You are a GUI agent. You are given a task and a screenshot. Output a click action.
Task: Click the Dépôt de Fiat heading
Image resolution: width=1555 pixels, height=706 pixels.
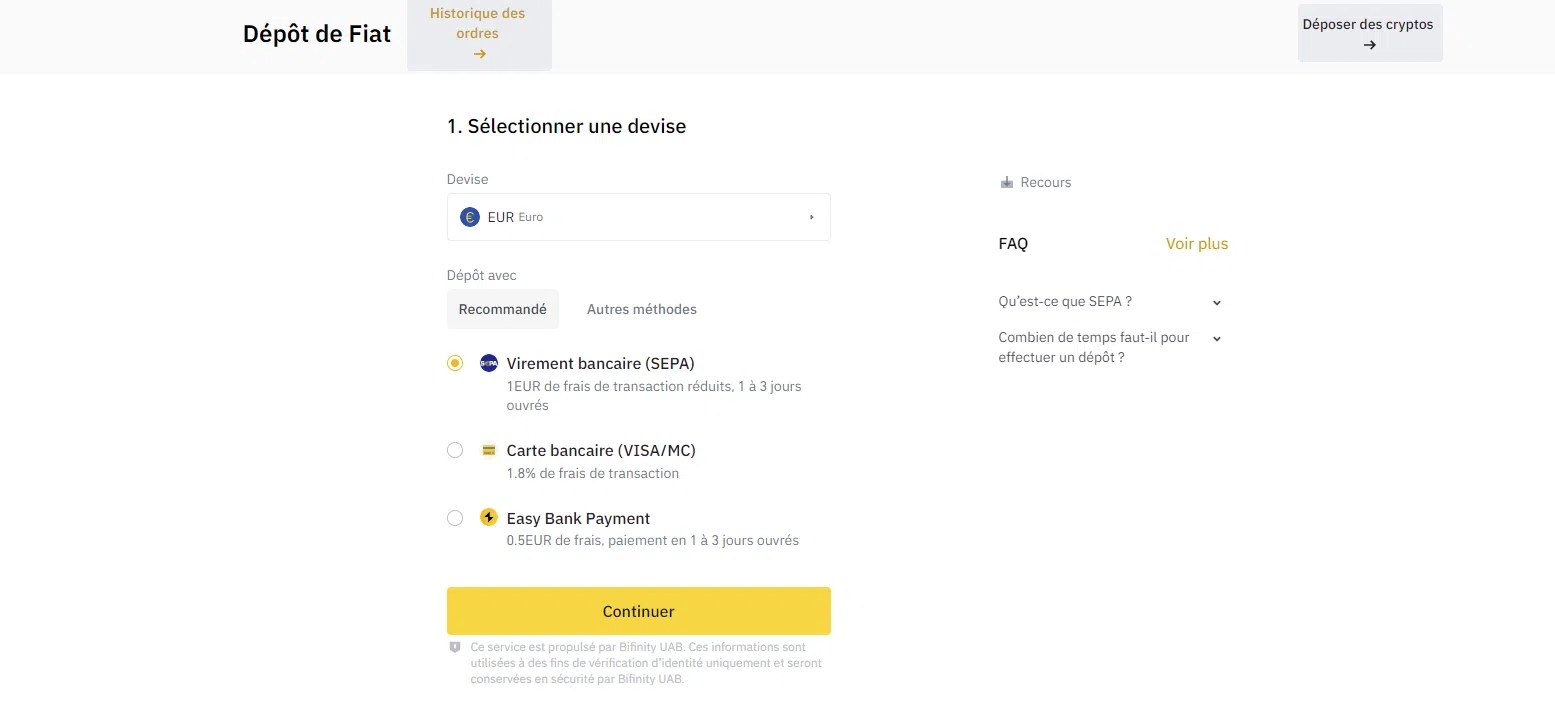tap(317, 34)
